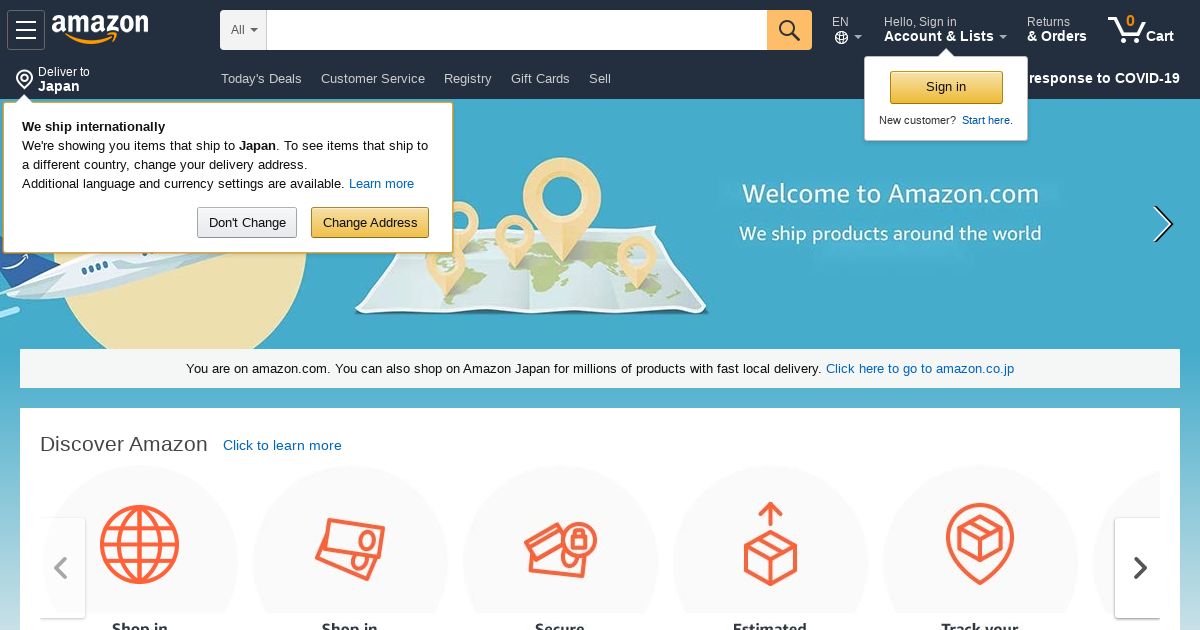This screenshot has height=630, width=1200.
Task: Click the Track your package pin icon
Action: (x=980, y=544)
